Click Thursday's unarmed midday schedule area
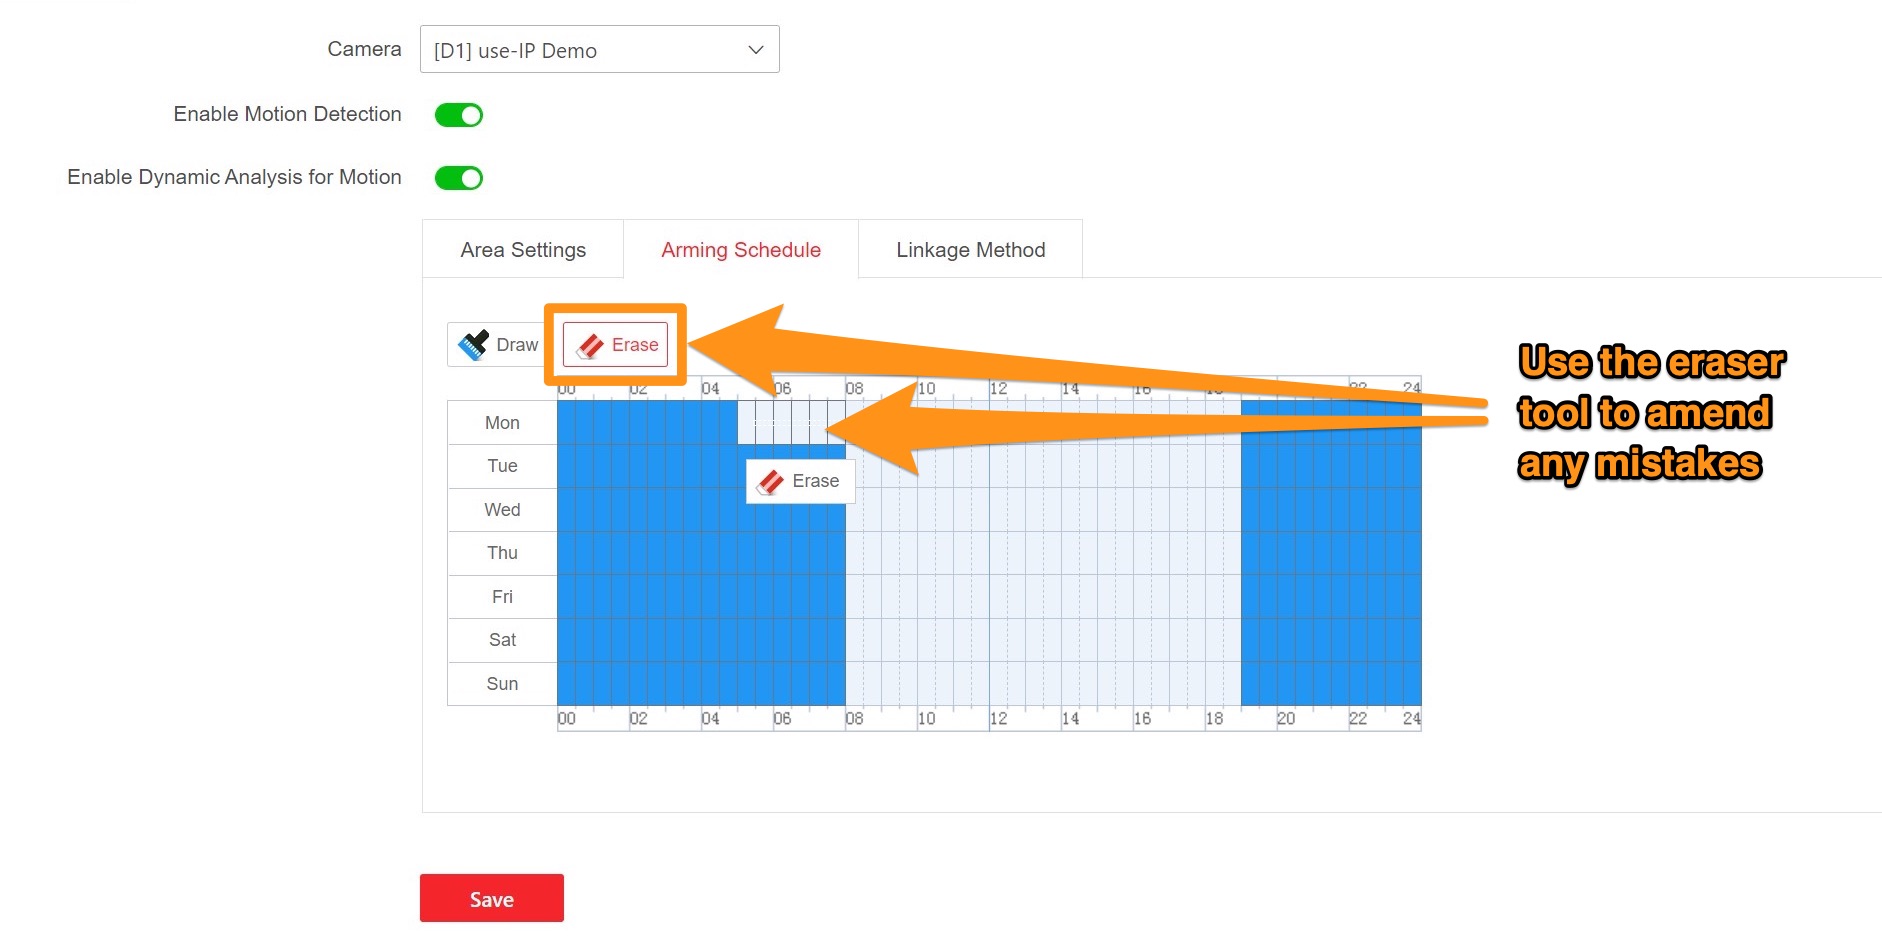Viewport: 1882px width, 951px height. (x=1042, y=553)
